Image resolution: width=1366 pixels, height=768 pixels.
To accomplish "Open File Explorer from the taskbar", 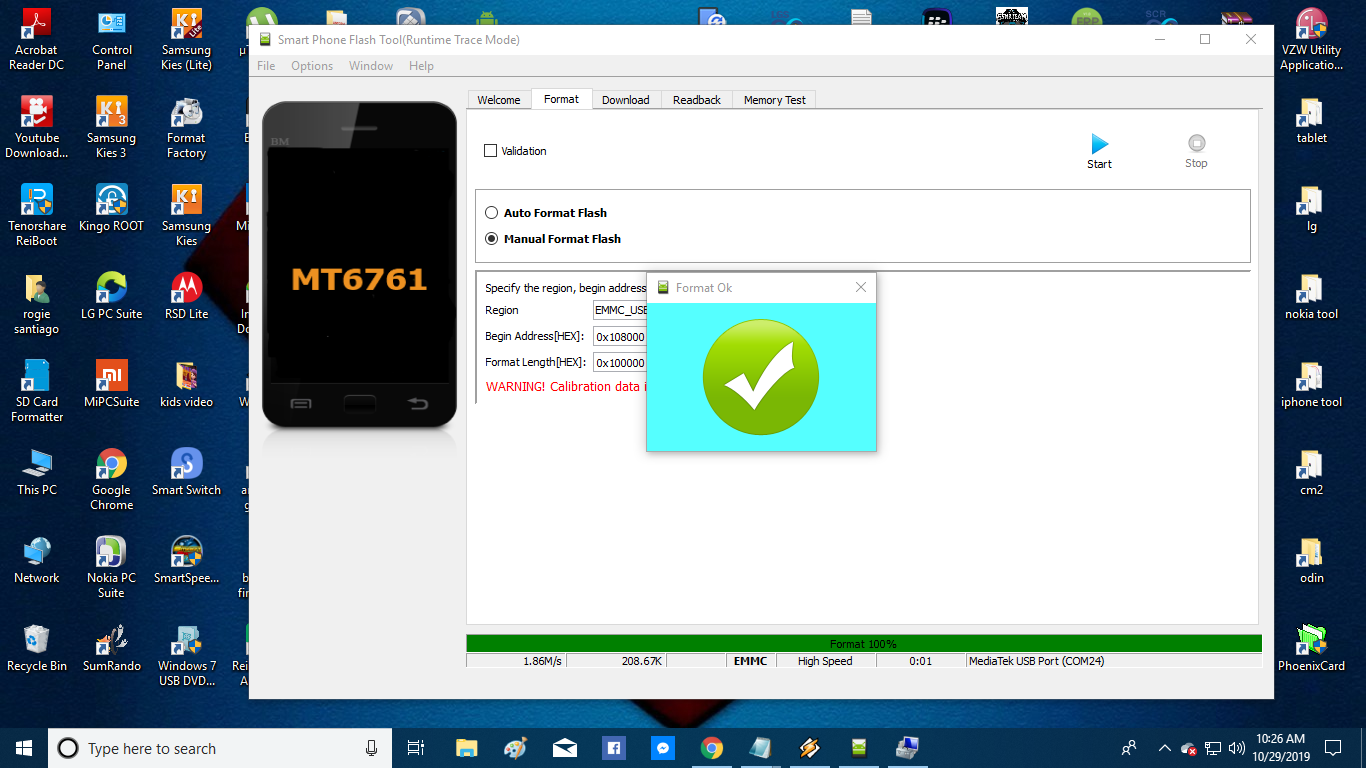I will click(x=467, y=748).
